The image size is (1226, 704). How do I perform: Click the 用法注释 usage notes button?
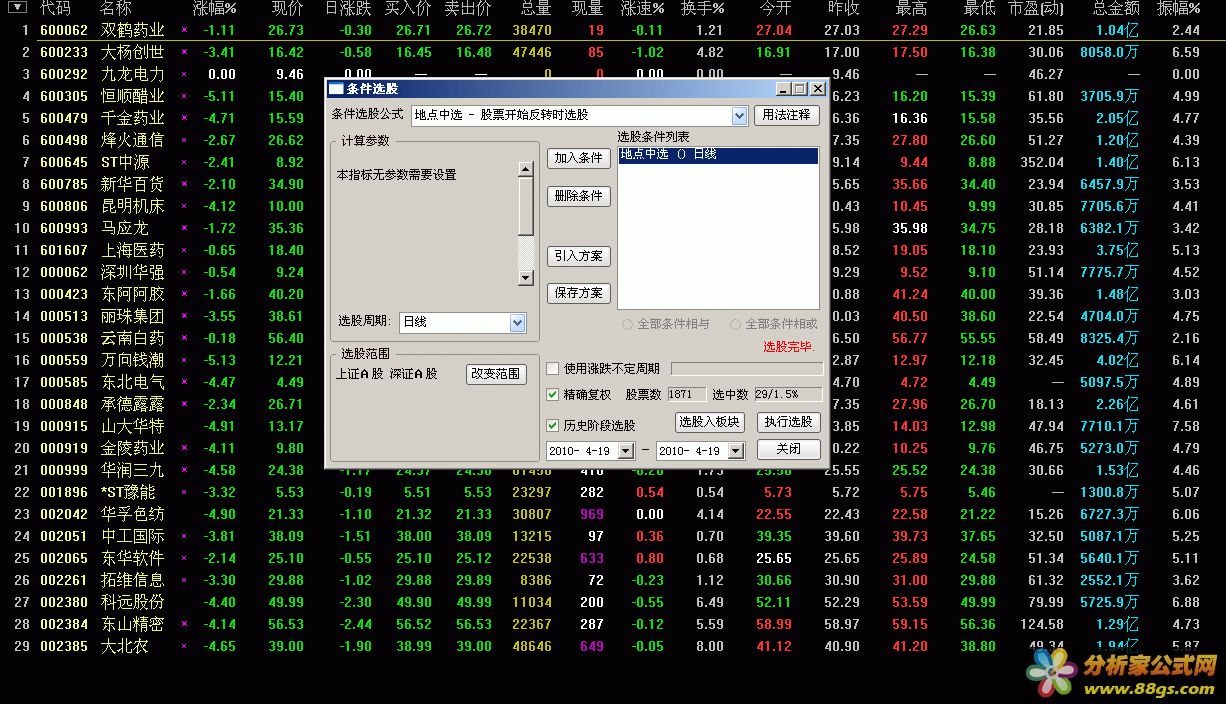click(786, 115)
